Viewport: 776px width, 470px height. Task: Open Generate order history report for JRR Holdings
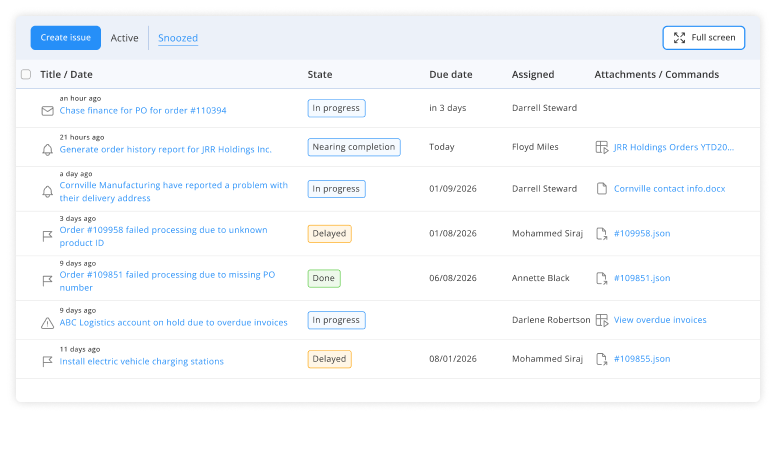coord(165,149)
